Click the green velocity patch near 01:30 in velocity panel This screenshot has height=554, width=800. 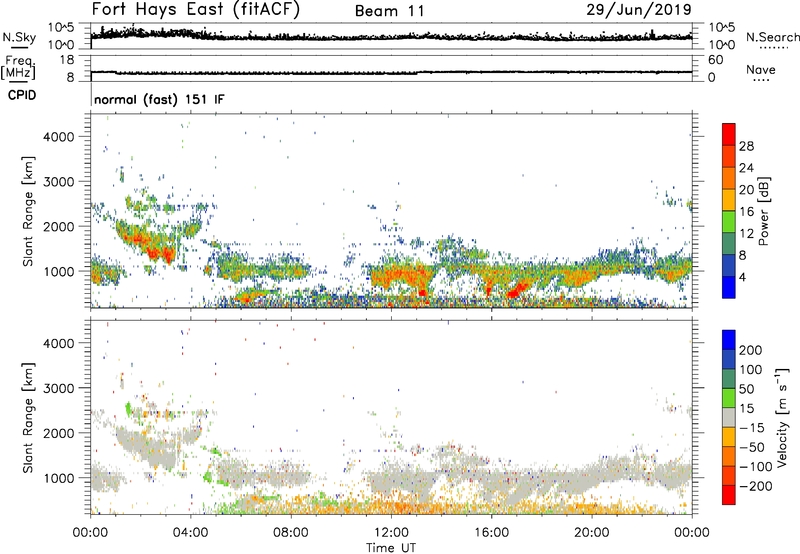click(x=128, y=409)
